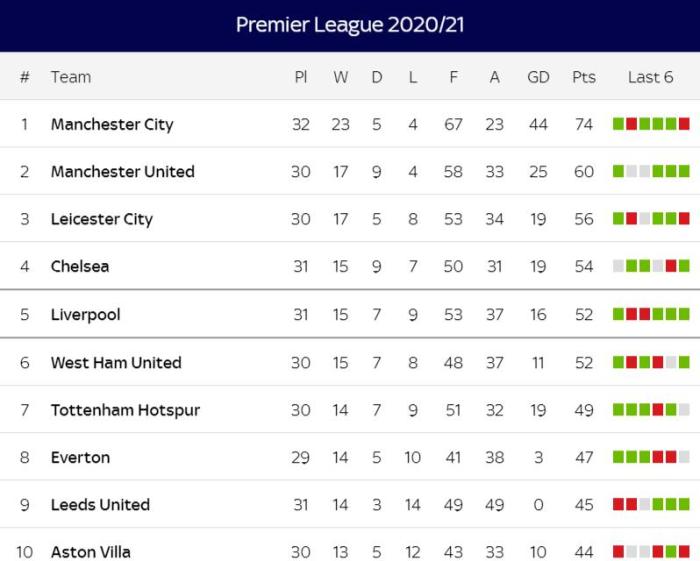700x561 pixels.
Task: Click the Leicester City team name
Action: pyautogui.click(x=101, y=219)
